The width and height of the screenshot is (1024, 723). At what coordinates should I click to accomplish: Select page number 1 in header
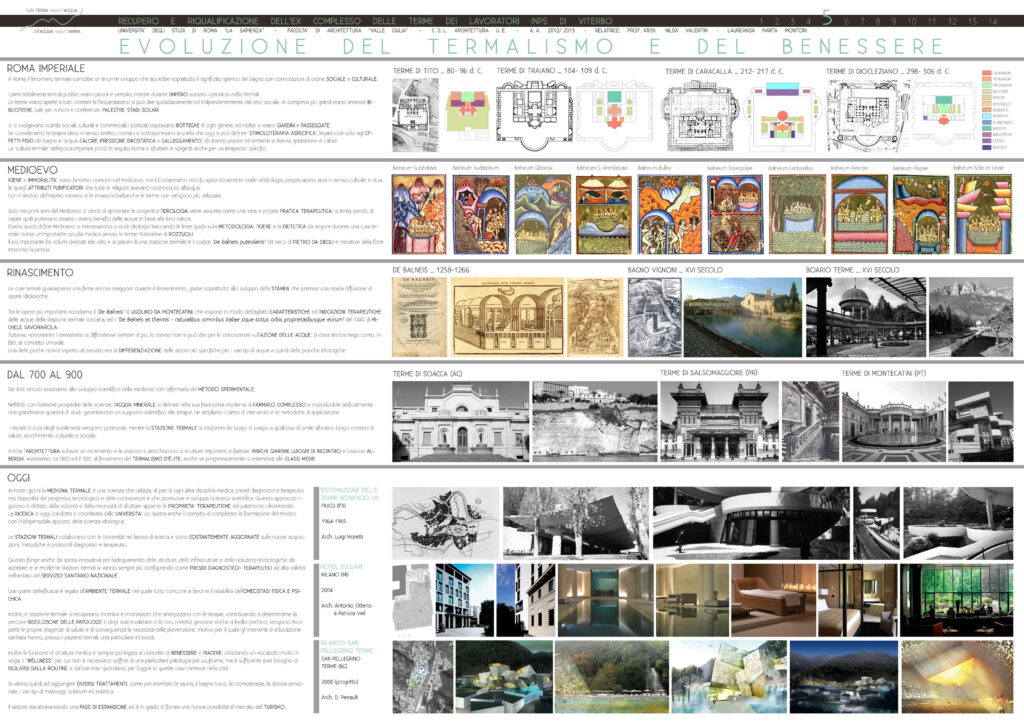tap(761, 22)
